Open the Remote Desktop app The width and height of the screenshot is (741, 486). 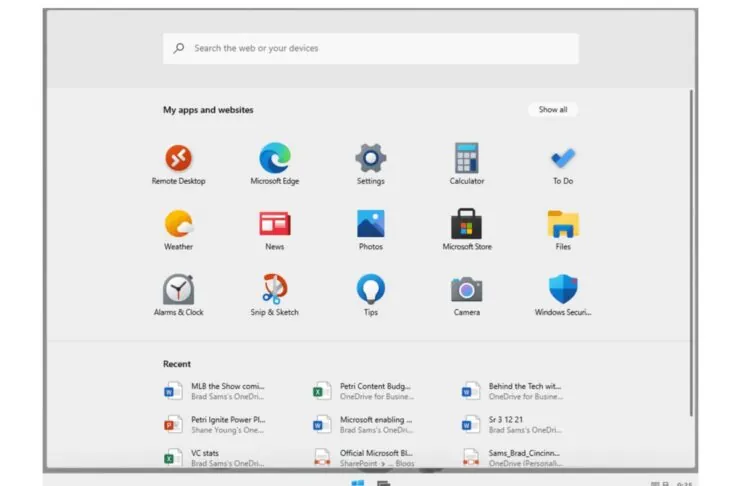pyautogui.click(x=179, y=165)
